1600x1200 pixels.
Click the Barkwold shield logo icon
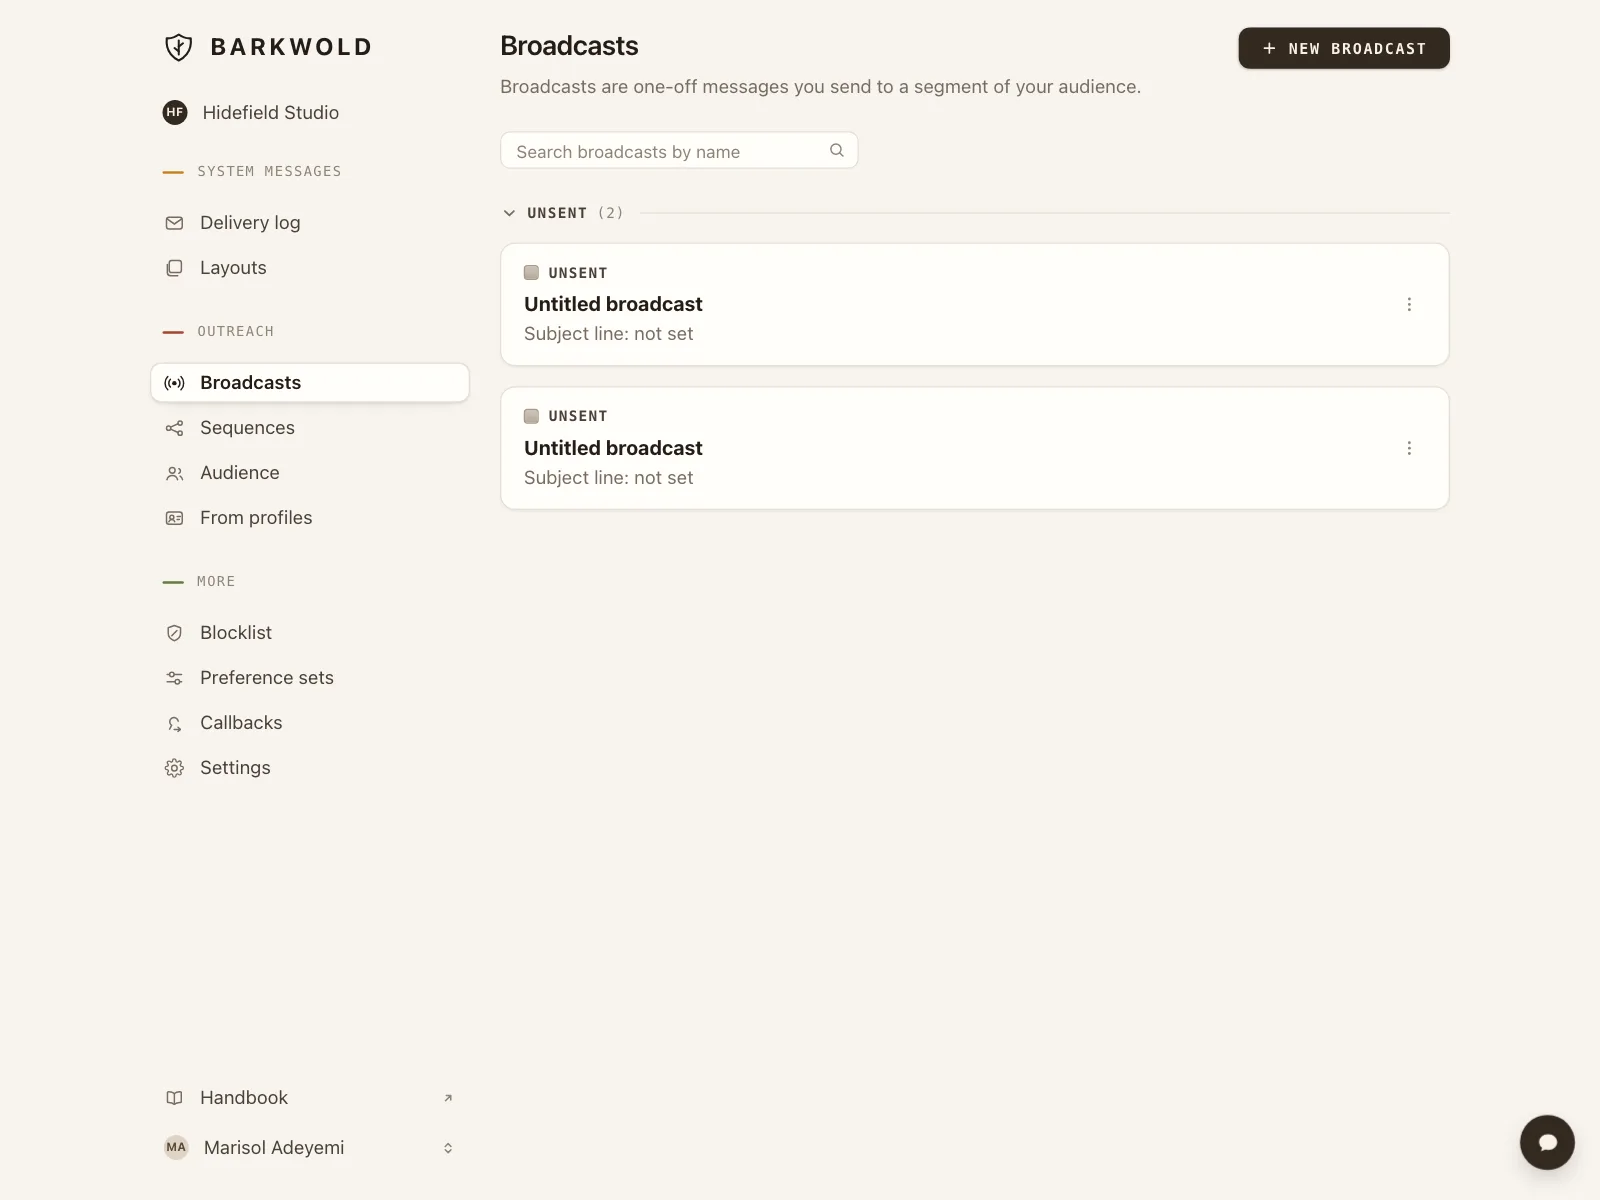[178, 47]
